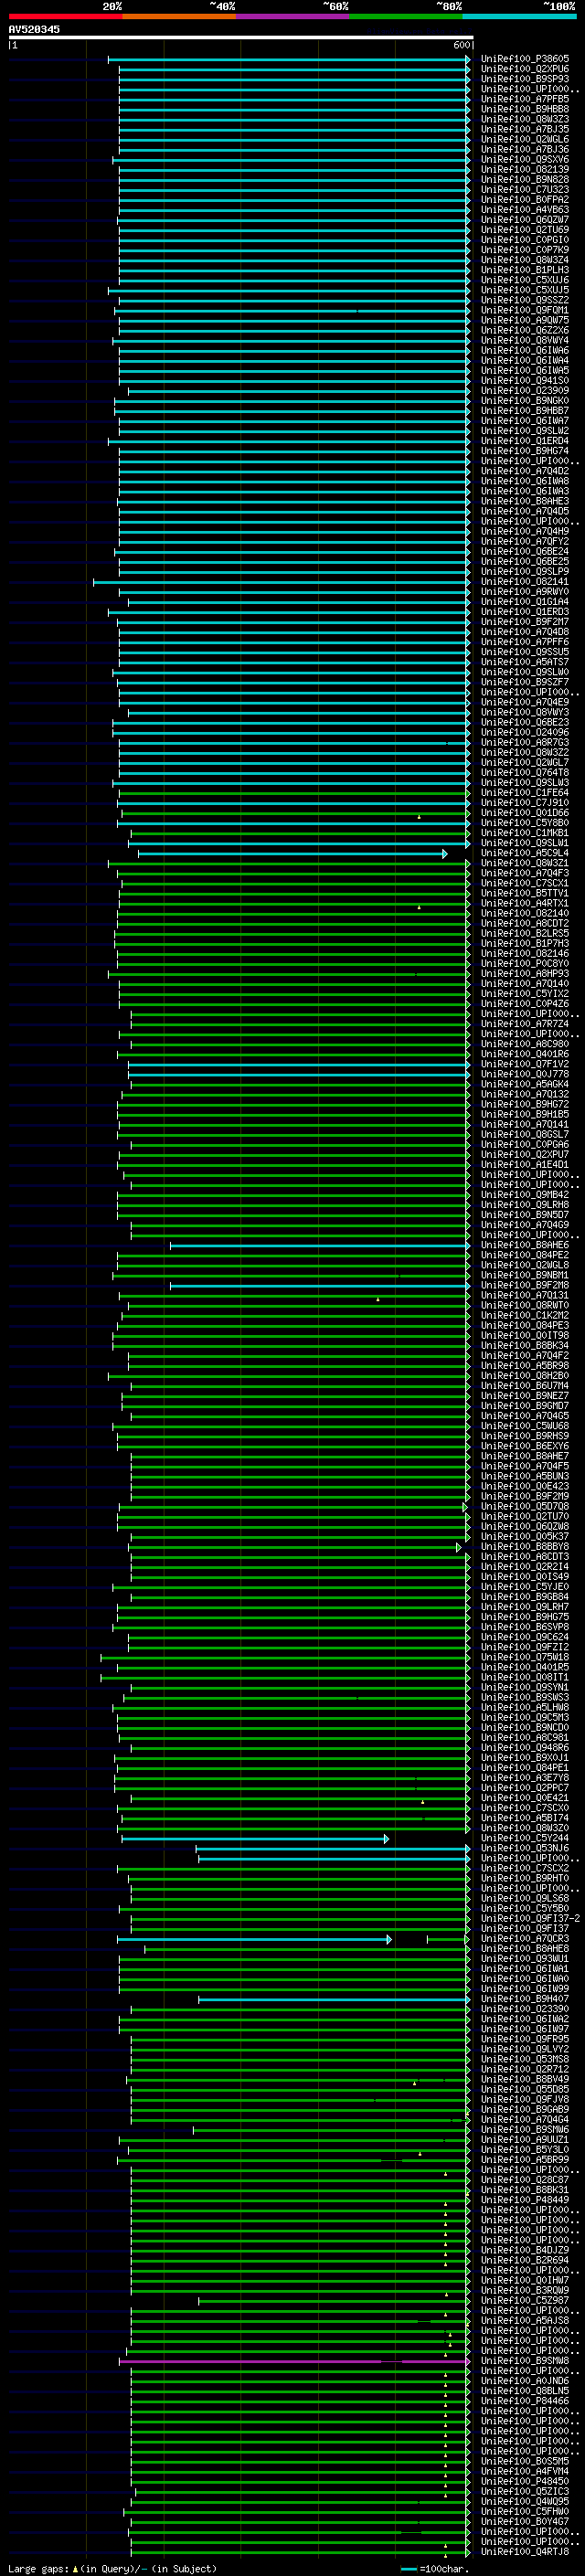Select the UniRef100_Q9MB42 label
Image resolution: width=585 pixels, height=2576 pixels.
pos(525,1195)
